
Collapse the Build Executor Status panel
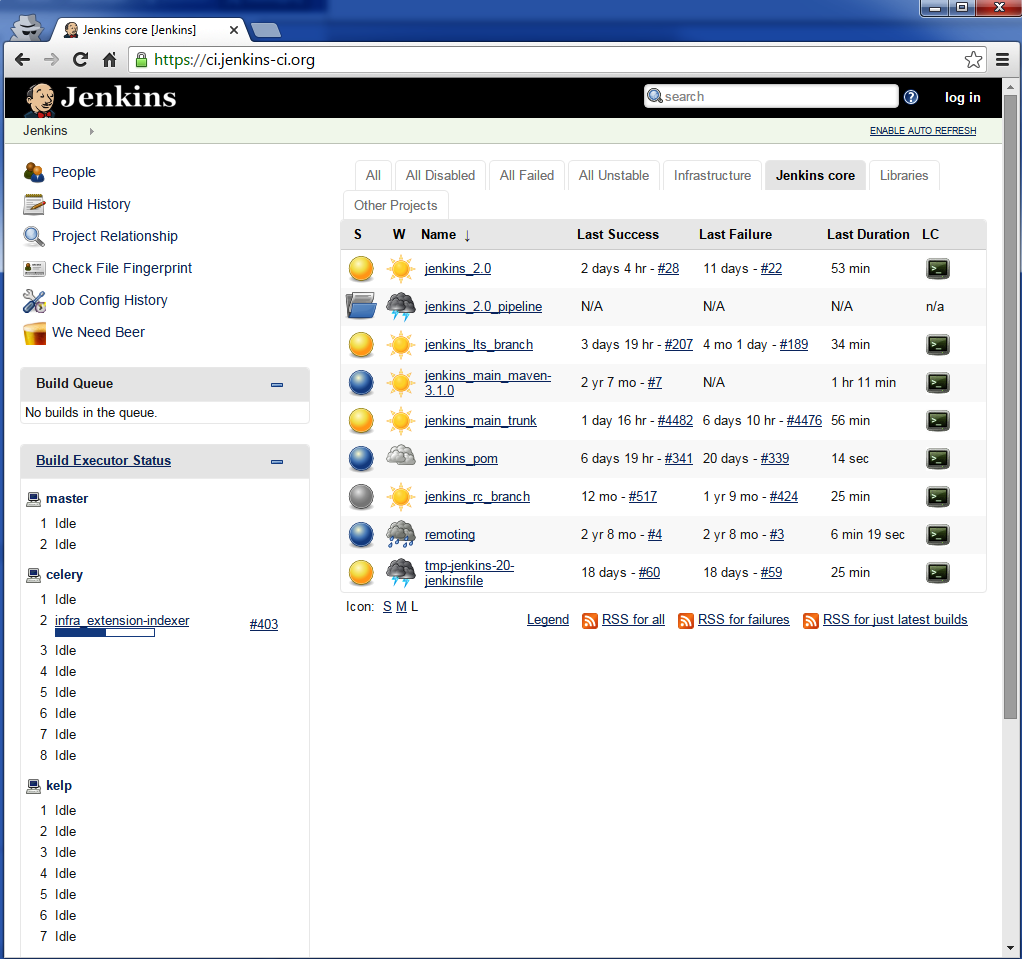[277, 462]
